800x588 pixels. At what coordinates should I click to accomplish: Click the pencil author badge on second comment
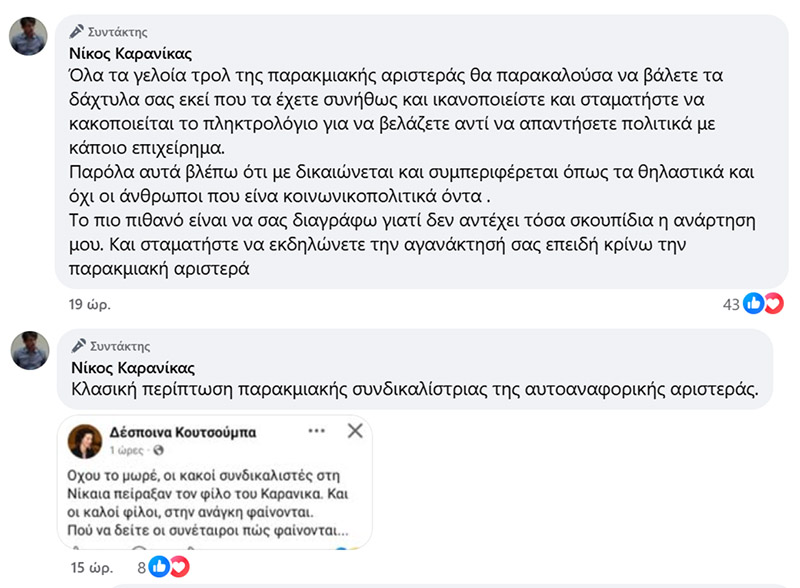(x=76, y=345)
